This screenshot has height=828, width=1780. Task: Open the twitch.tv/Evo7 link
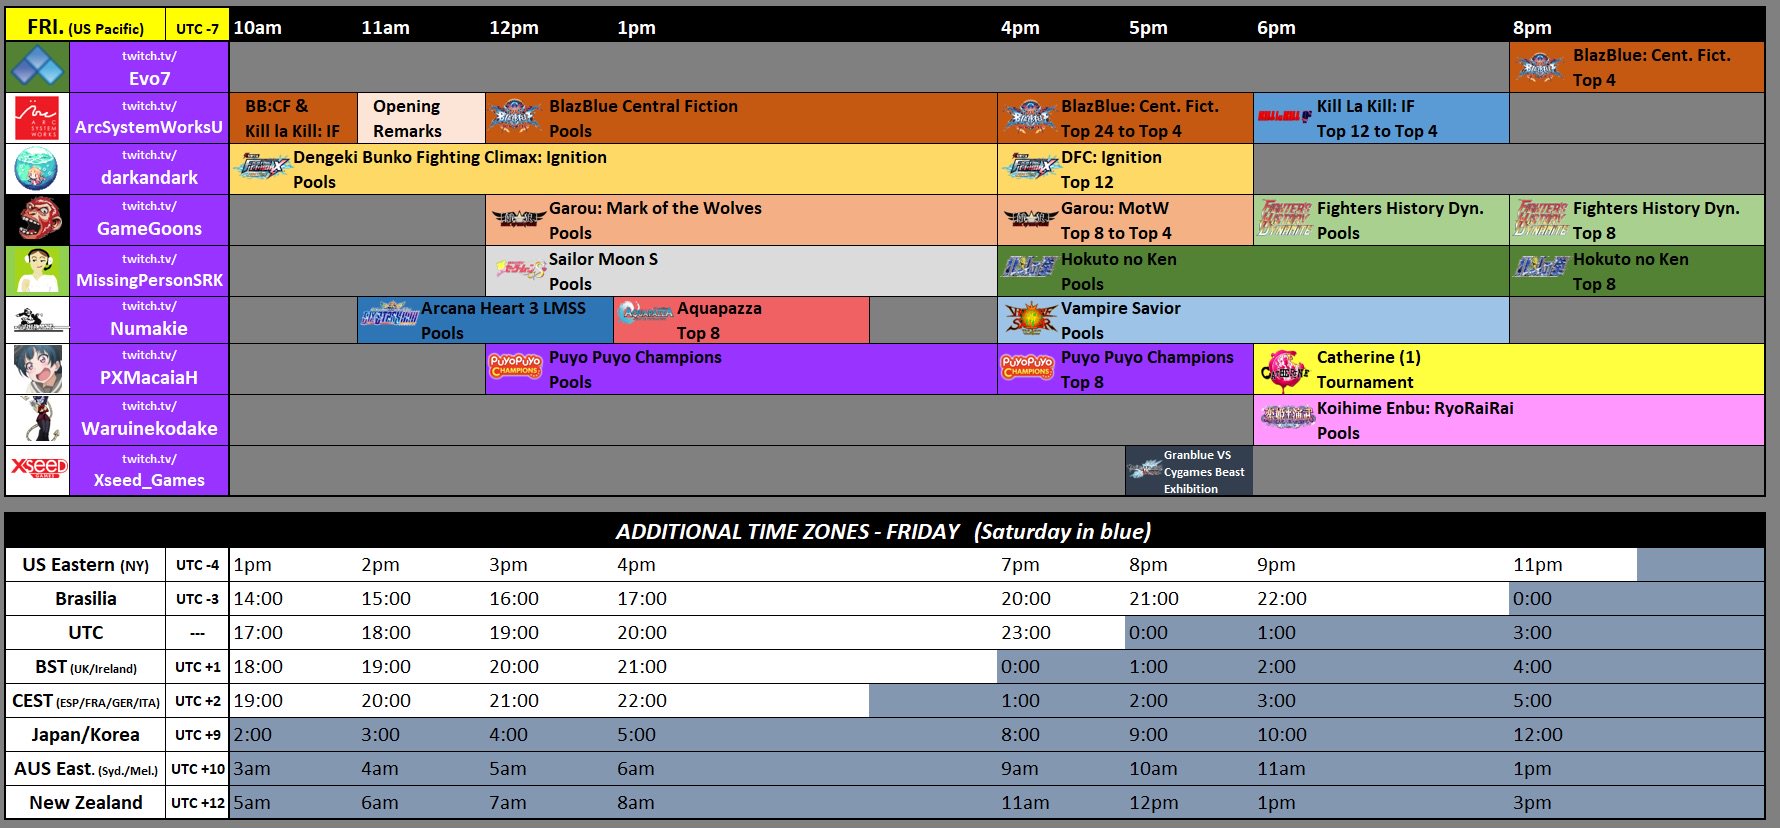click(x=149, y=68)
